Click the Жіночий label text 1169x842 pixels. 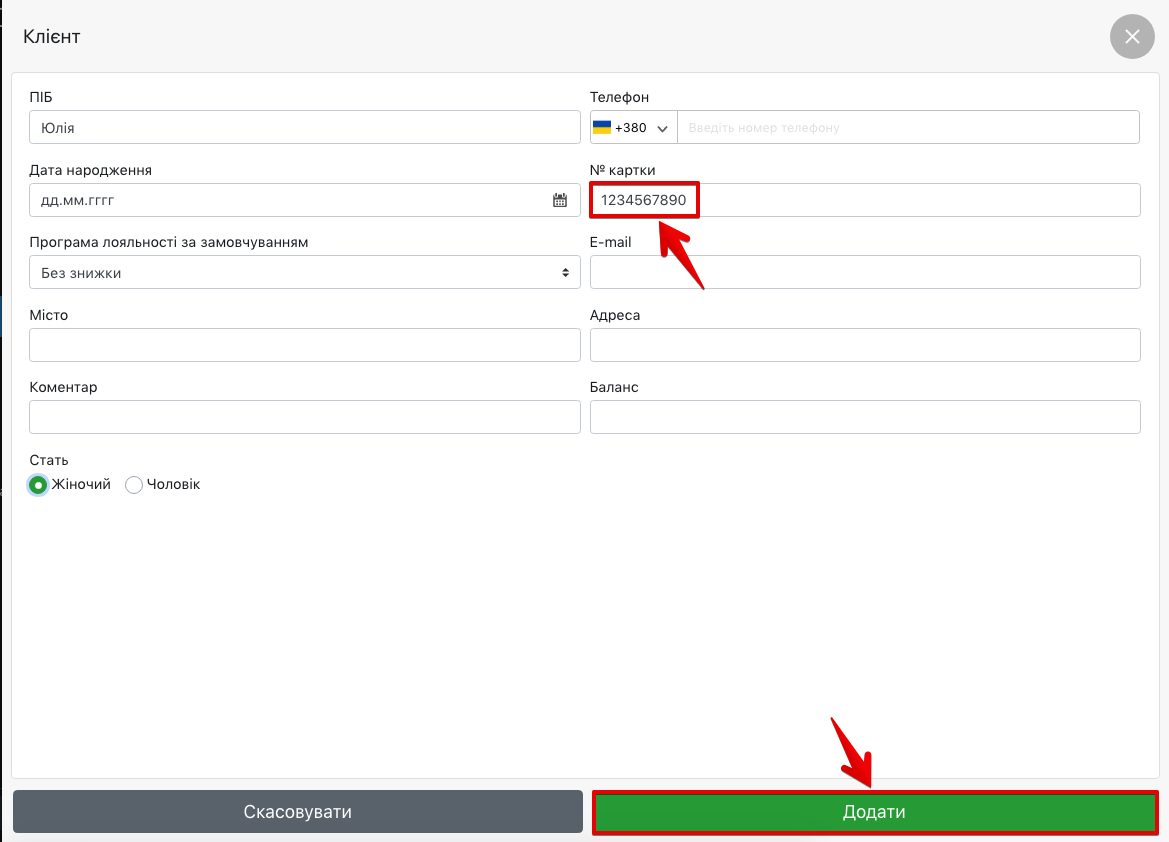(x=81, y=484)
